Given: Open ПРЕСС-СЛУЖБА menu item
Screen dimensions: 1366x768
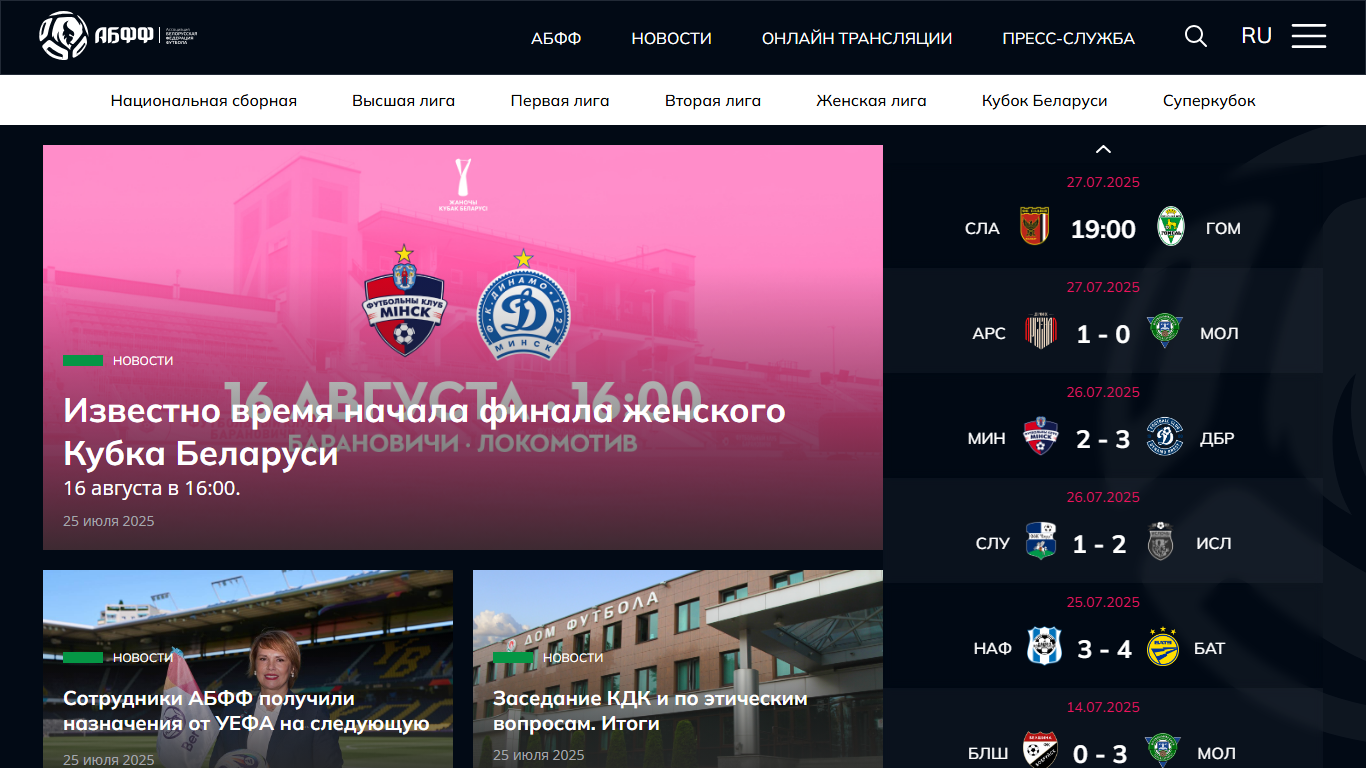Looking at the screenshot, I should pos(1069,38).
